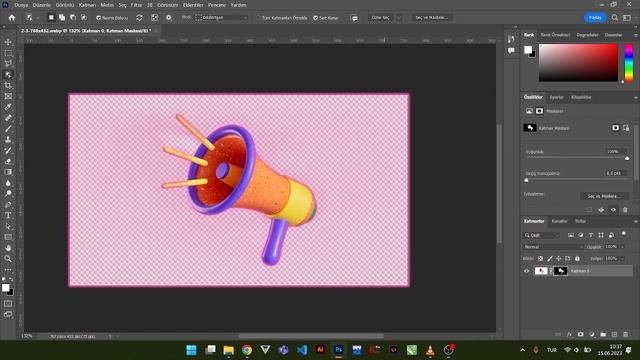Select the Pen tool

coord(8,204)
